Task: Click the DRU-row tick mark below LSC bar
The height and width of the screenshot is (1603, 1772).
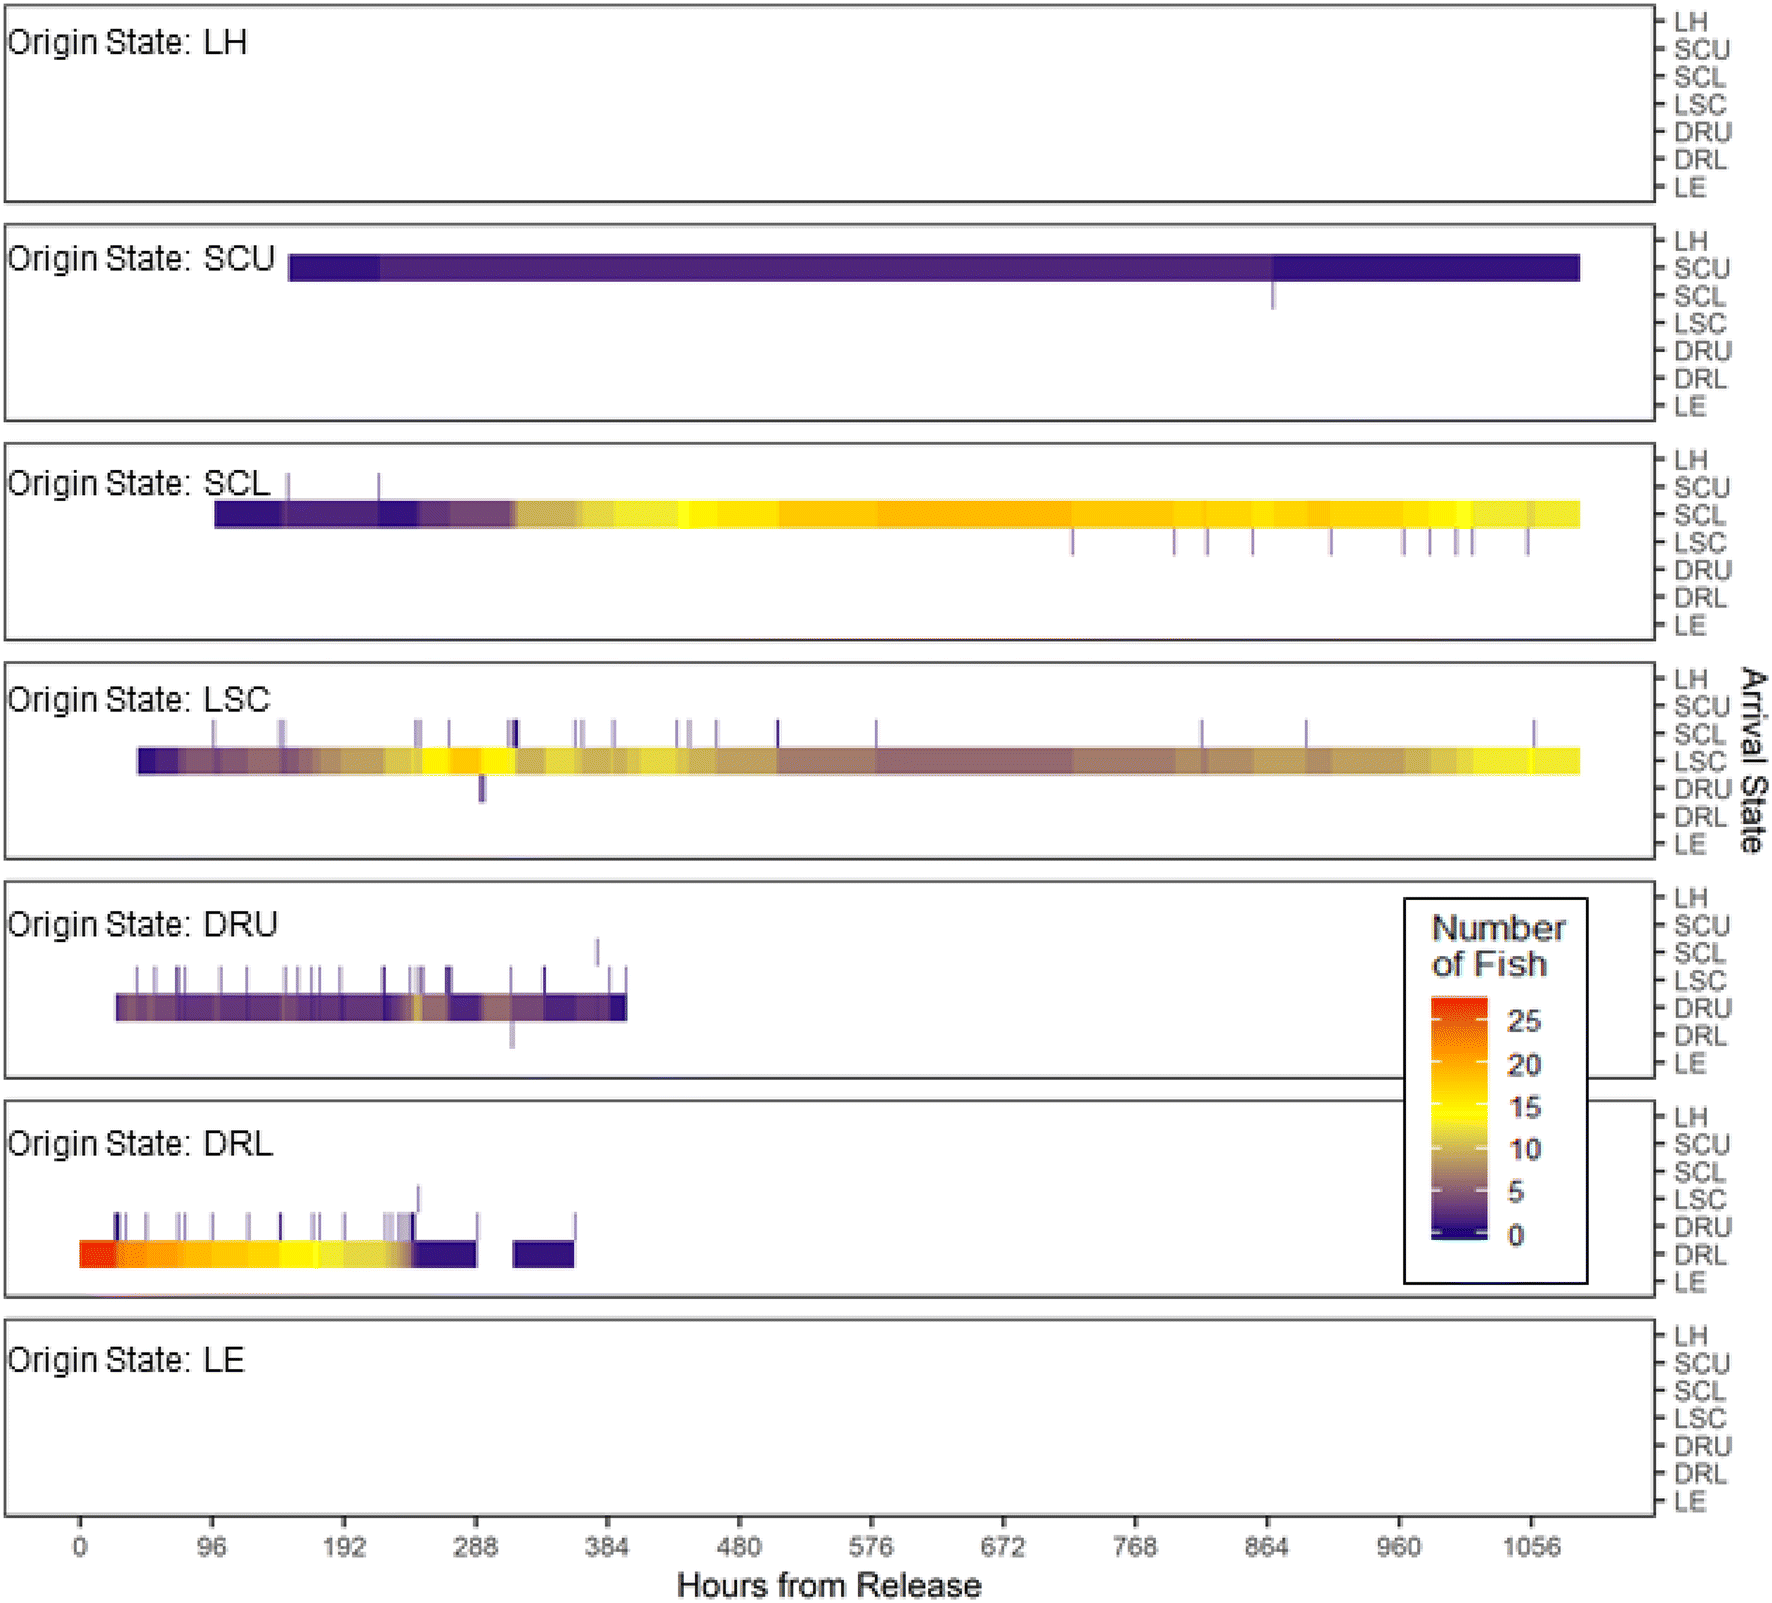Action: click(482, 789)
